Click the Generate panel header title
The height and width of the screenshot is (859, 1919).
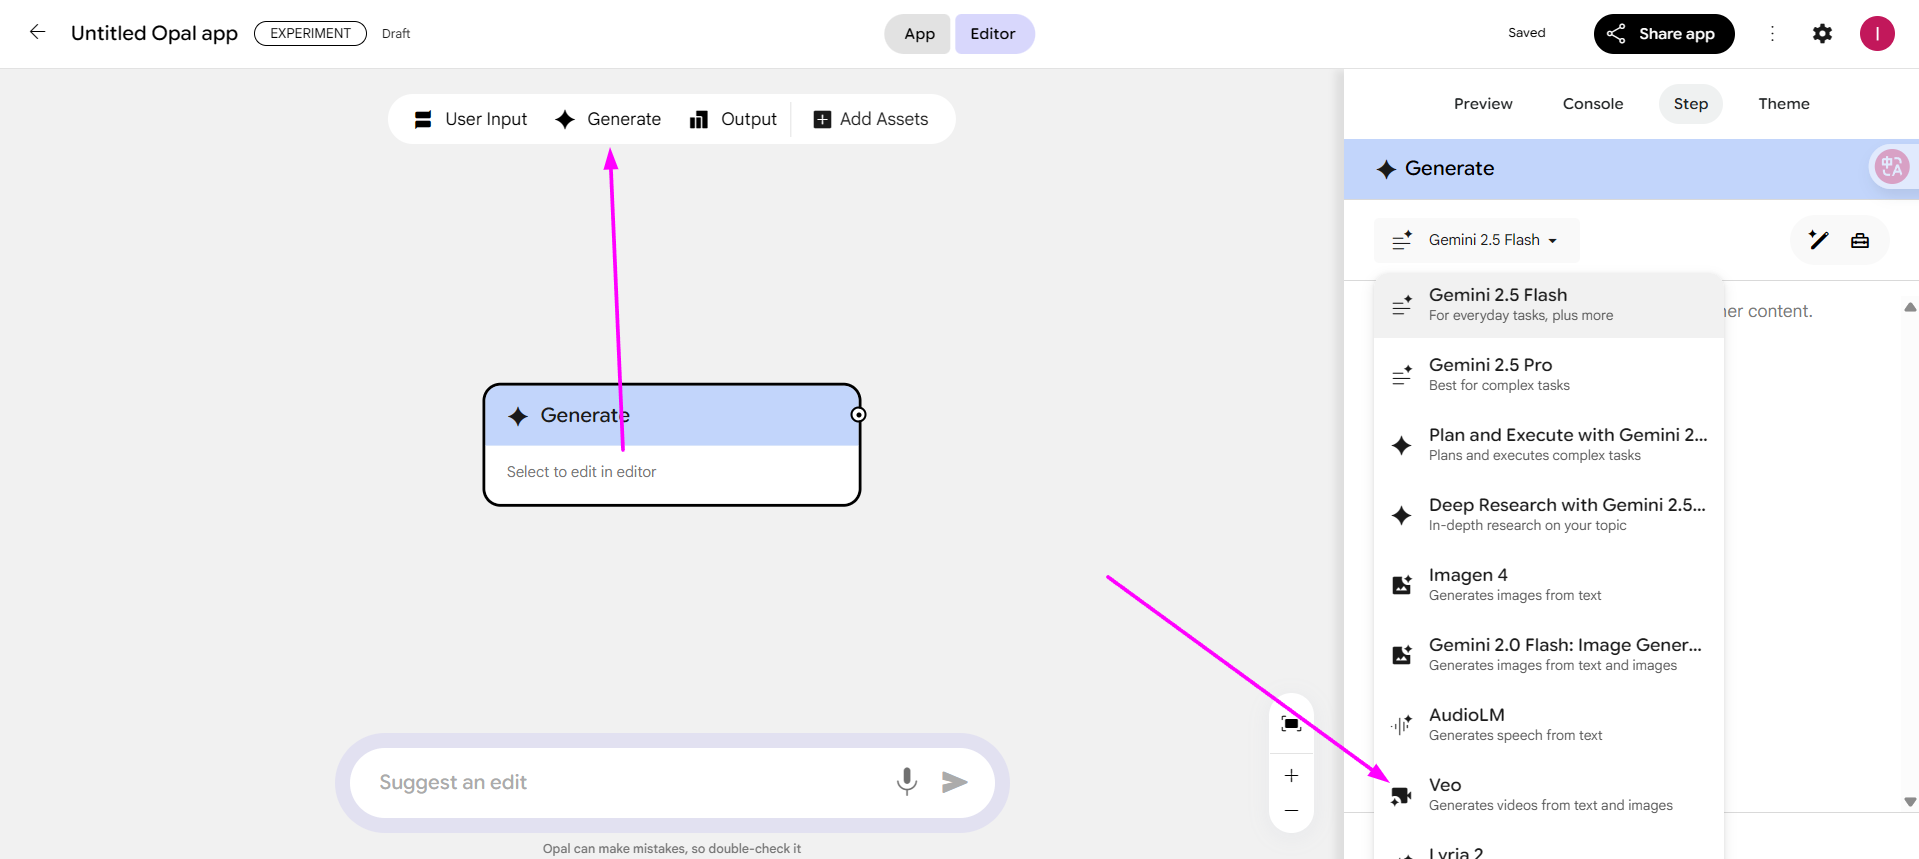(x=1449, y=169)
